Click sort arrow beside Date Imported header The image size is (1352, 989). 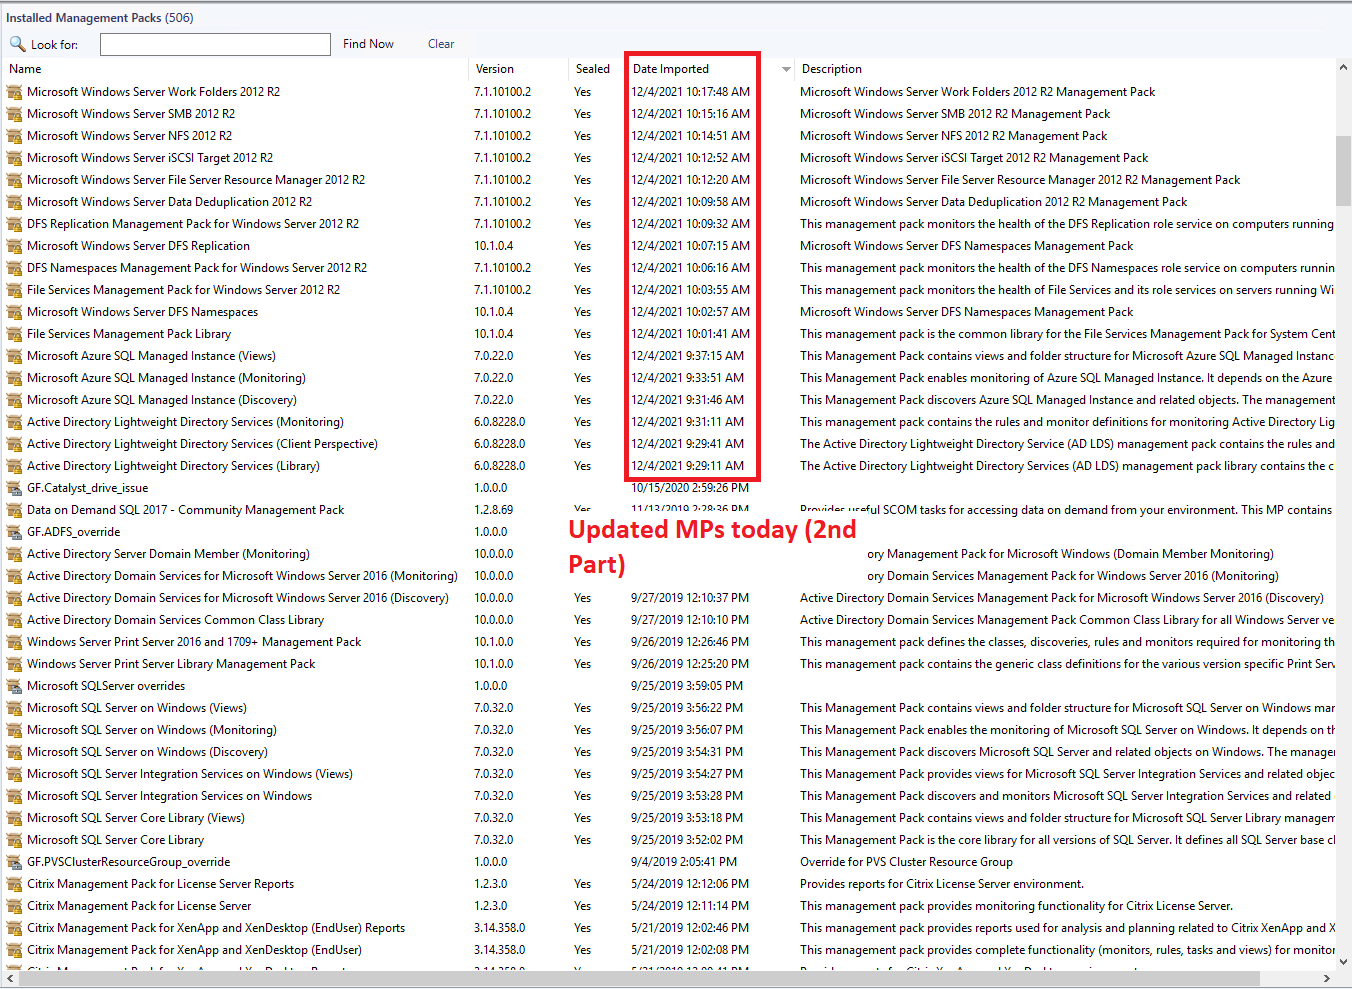[x=786, y=69]
